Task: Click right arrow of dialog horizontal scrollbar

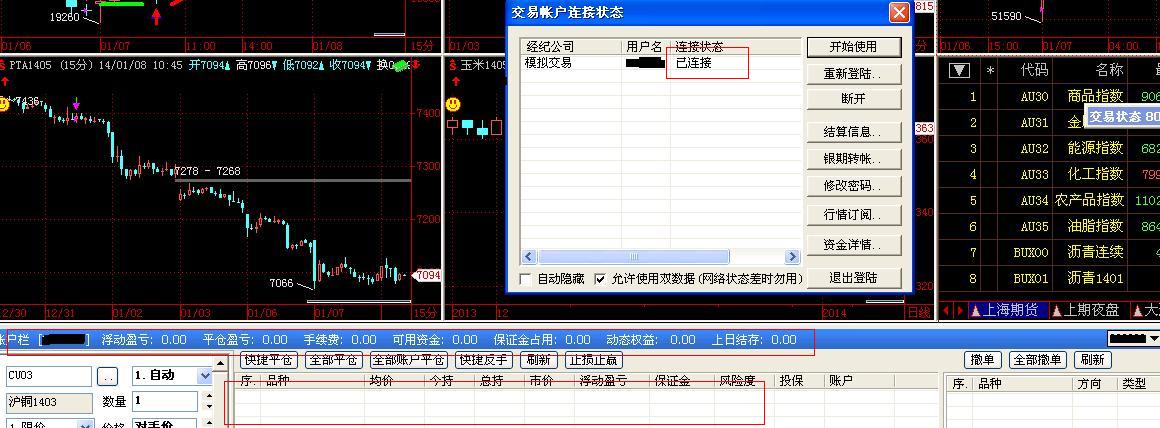Action: click(792, 257)
